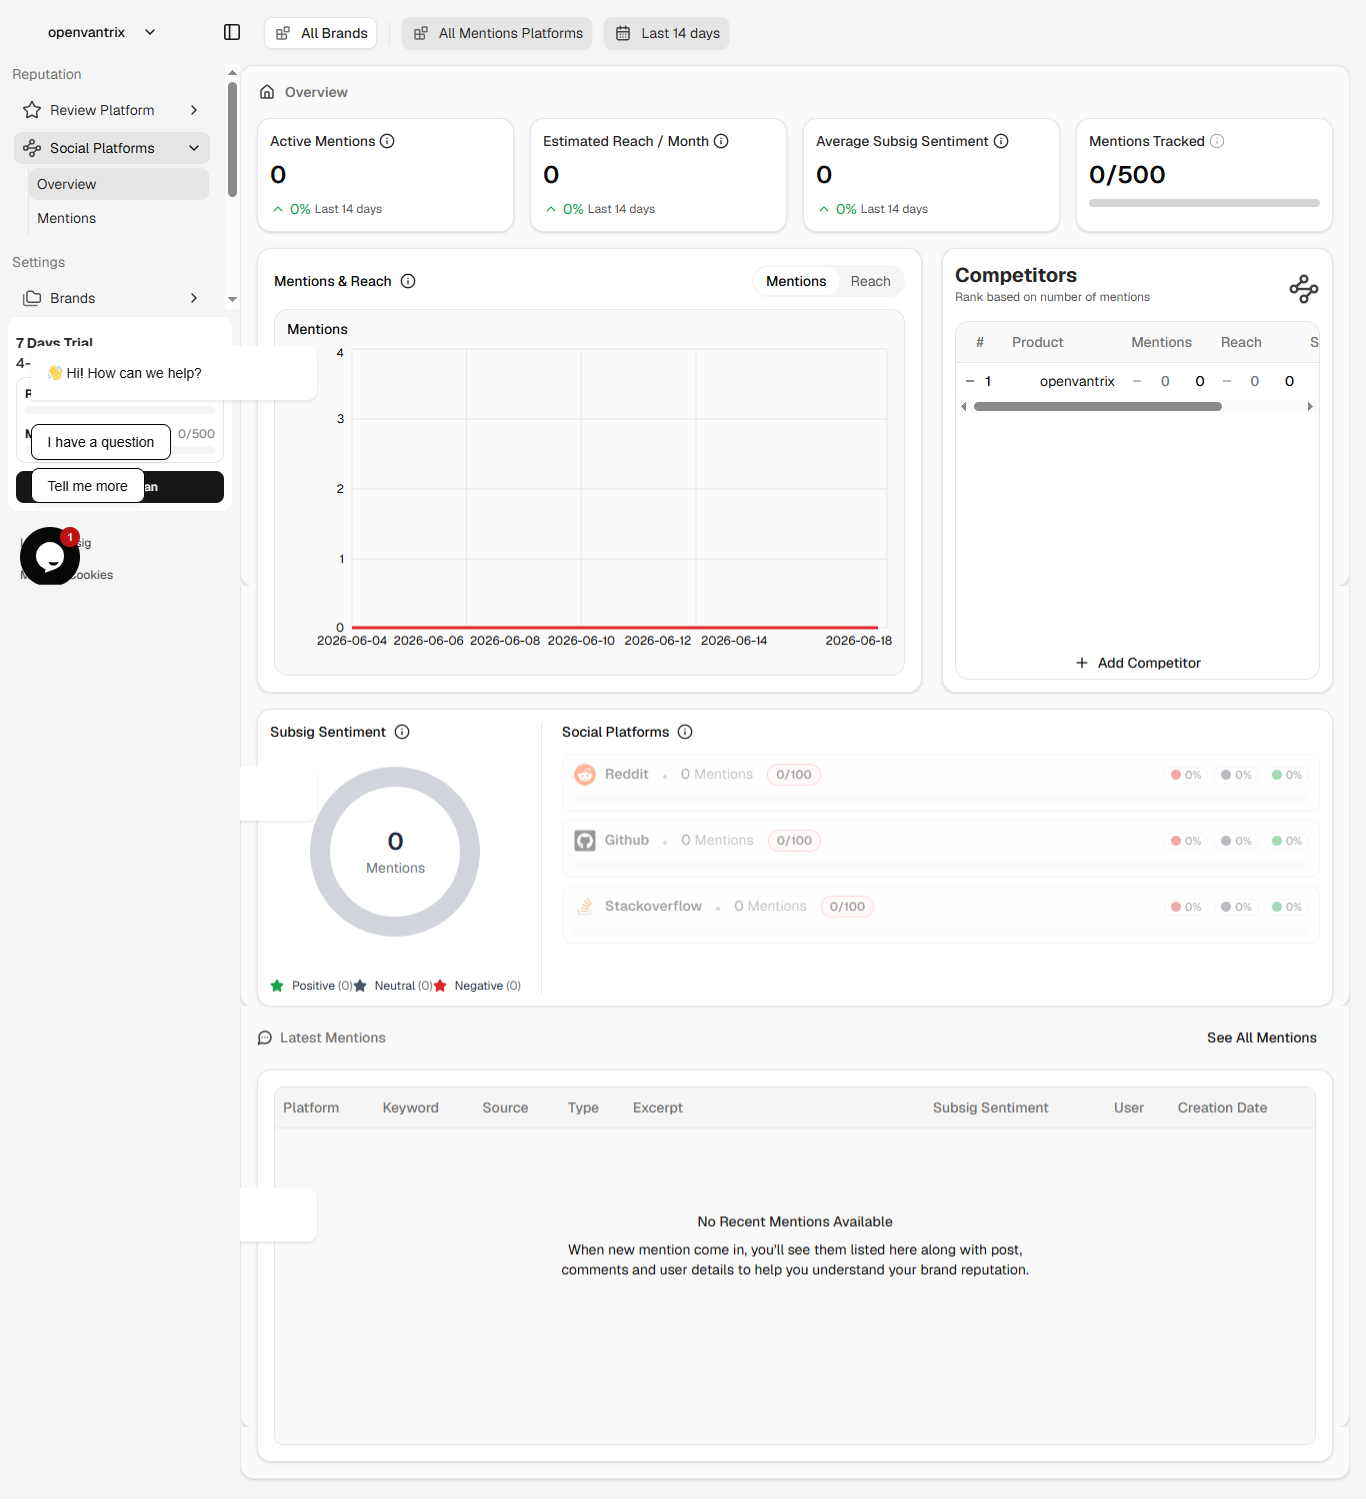This screenshot has width=1366, height=1502.
Task: Click the Keyword column header
Action: (x=410, y=1108)
